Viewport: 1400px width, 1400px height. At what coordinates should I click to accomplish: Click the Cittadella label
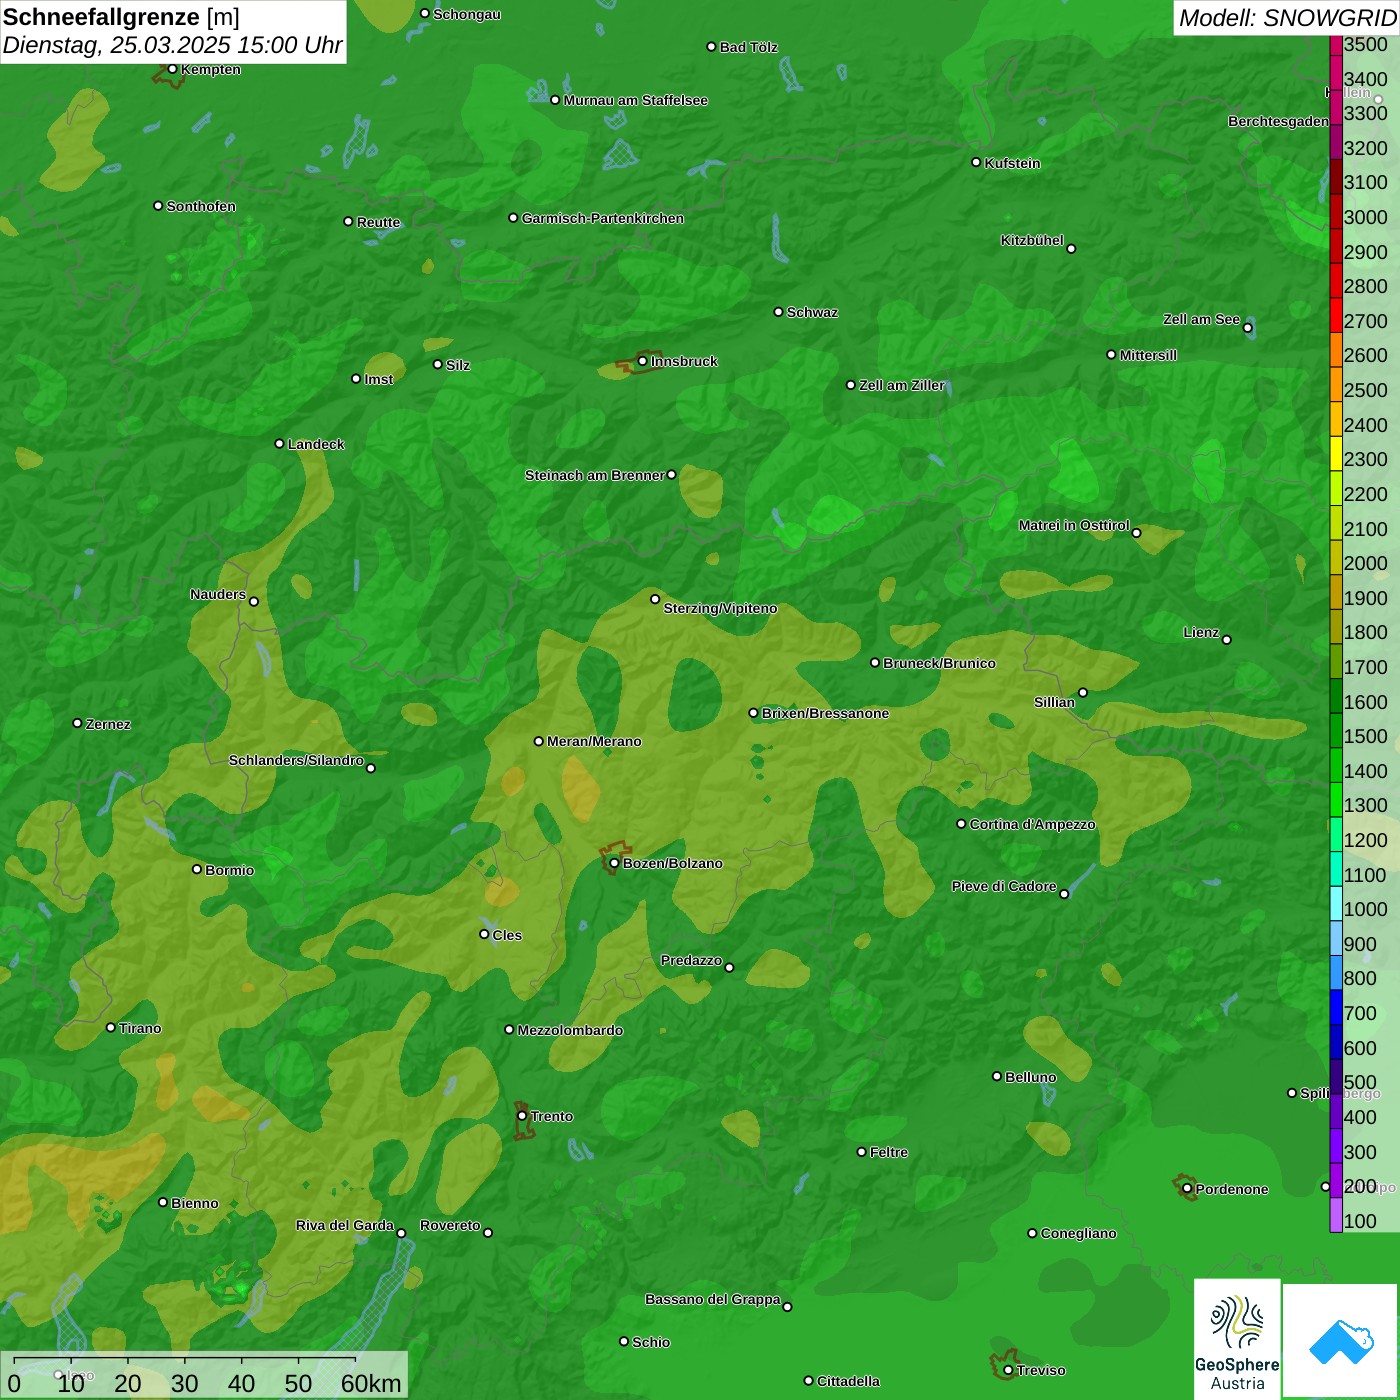coord(848,1381)
